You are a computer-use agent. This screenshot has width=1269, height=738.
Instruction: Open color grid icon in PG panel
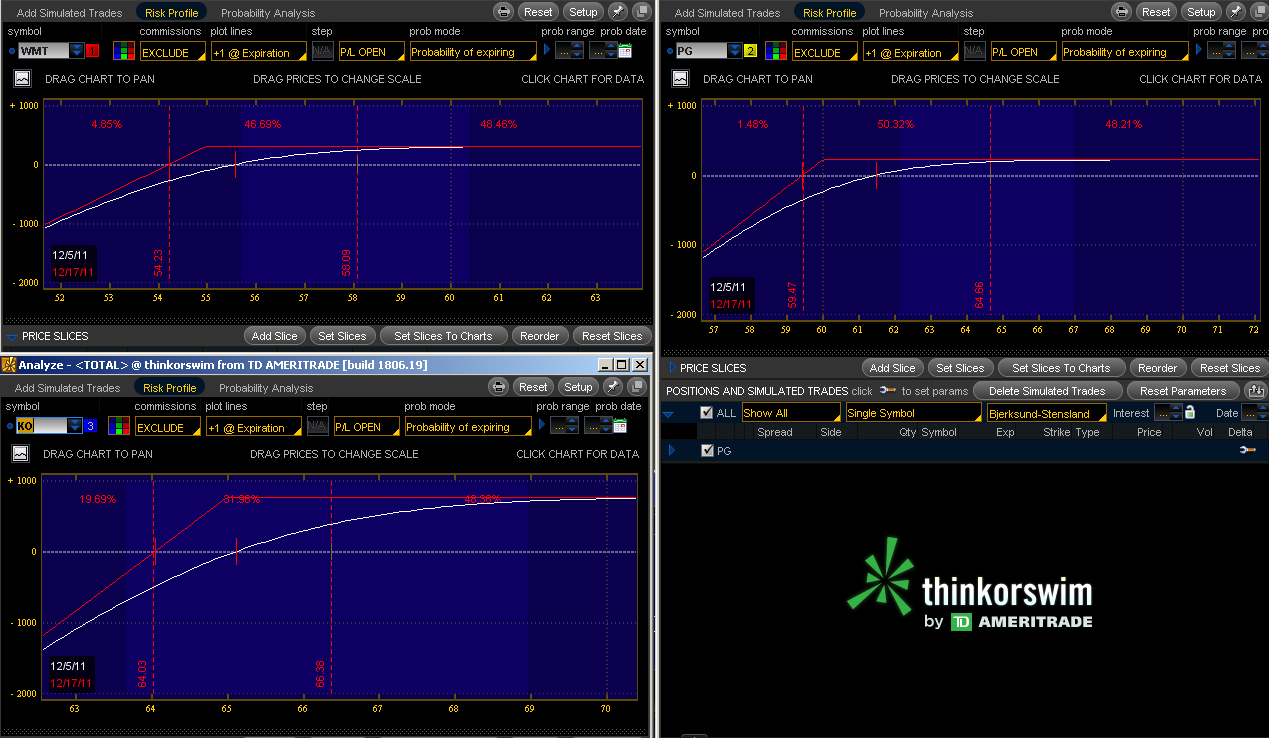coord(775,51)
